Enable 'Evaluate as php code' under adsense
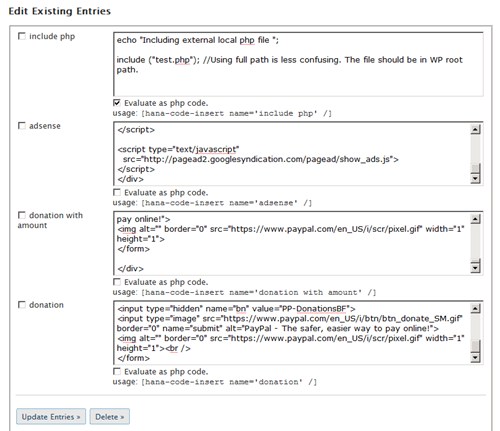Image resolution: width=500 pixels, height=431 pixels. tap(117, 192)
